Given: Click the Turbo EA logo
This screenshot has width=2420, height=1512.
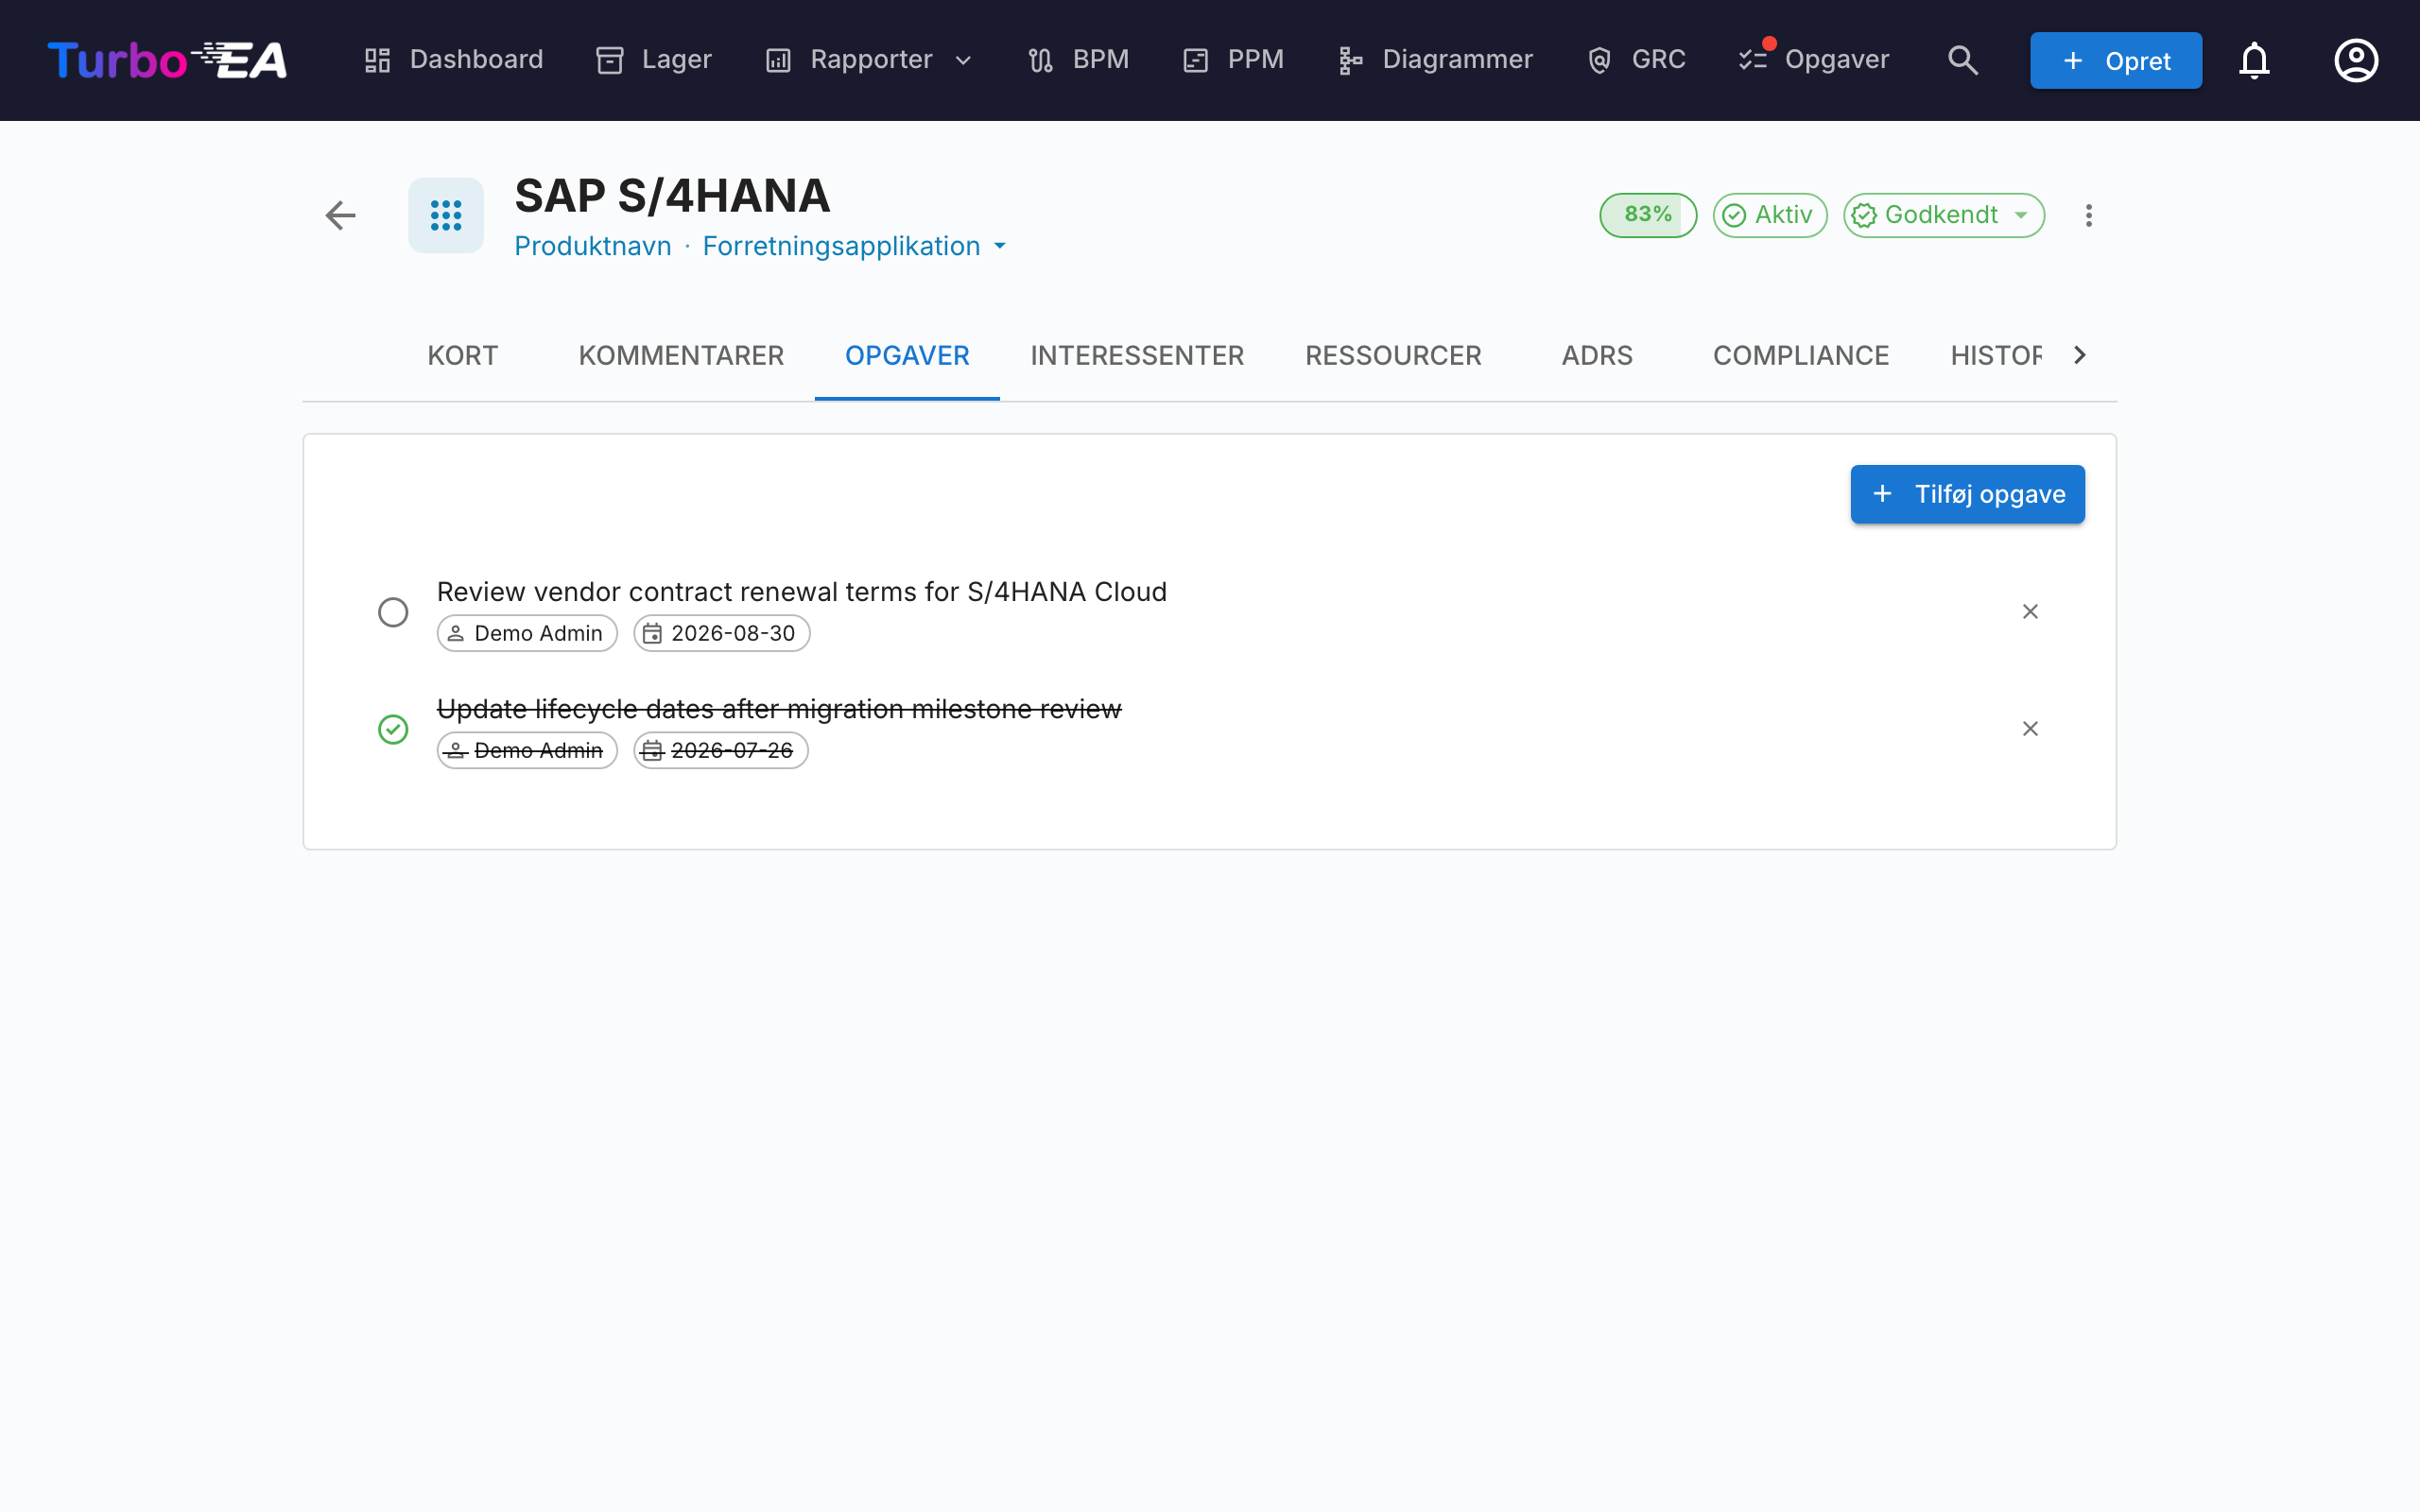Looking at the screenshot, I should (167, 60).
